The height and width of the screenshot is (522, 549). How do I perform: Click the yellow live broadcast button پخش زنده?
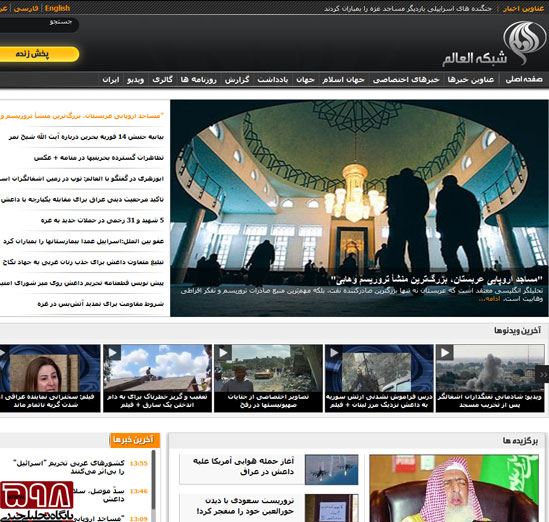point(39,54)
